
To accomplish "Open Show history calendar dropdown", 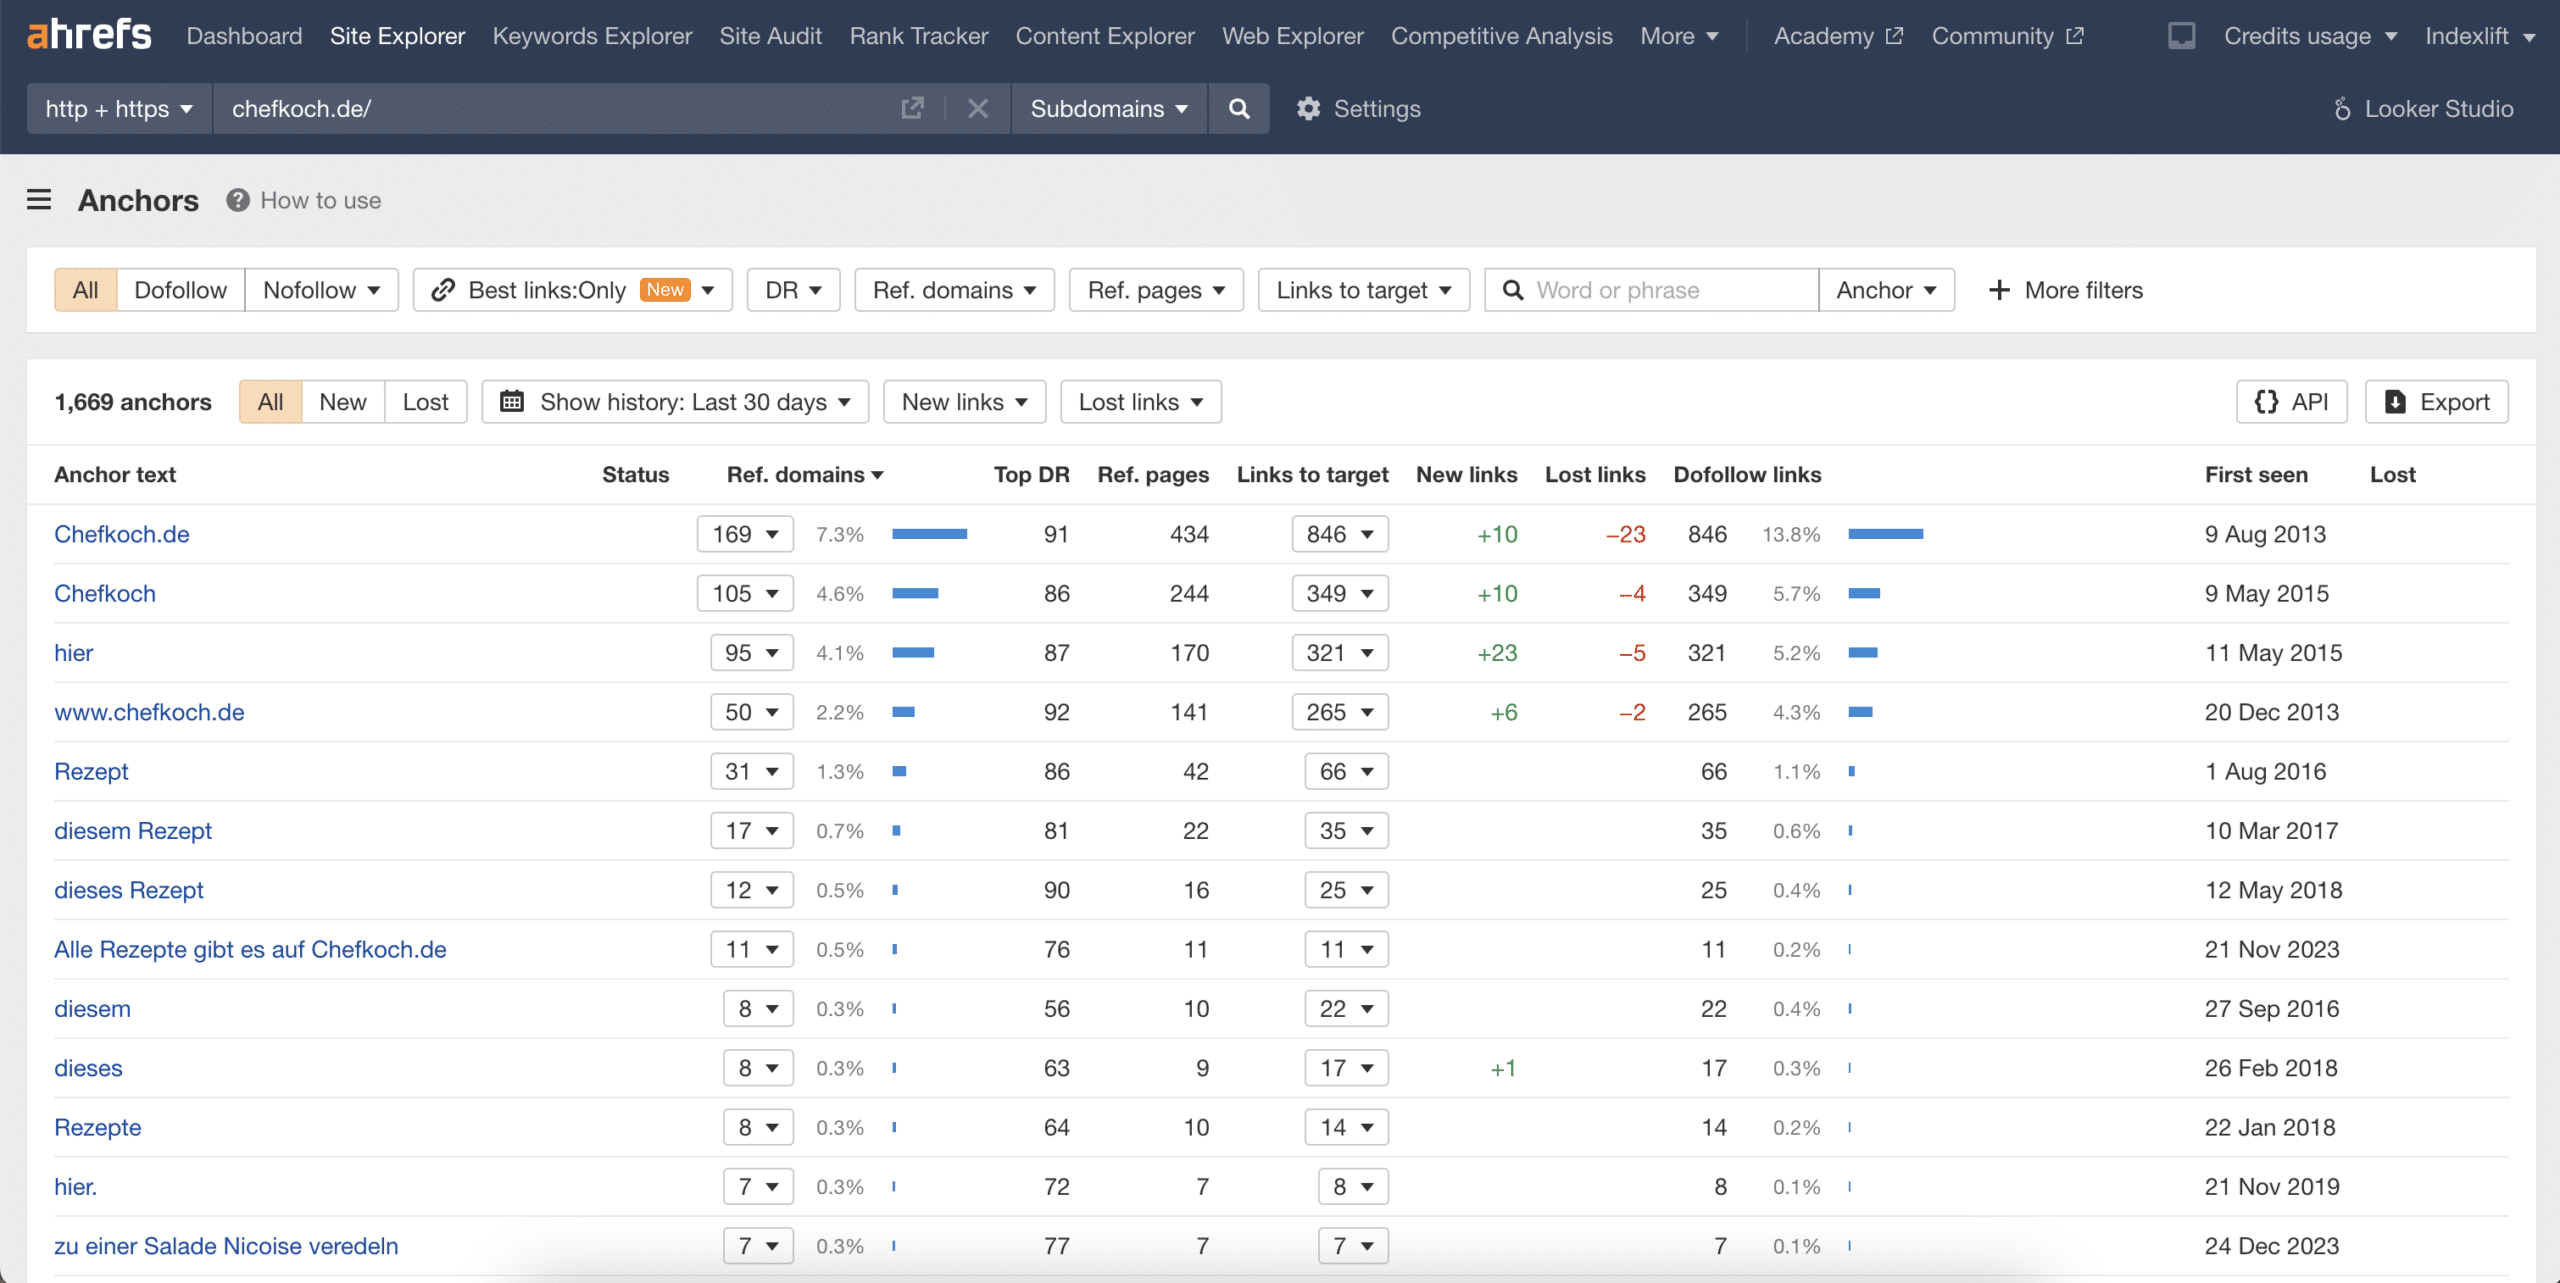I will pyautogui.click(x=675, y=402).
